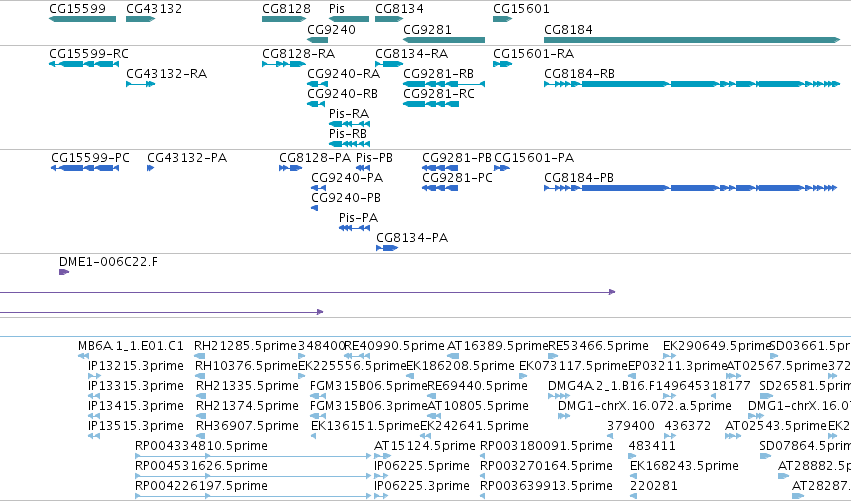Click the CG9281-RB transcript feature

click(x=444, y=84)
